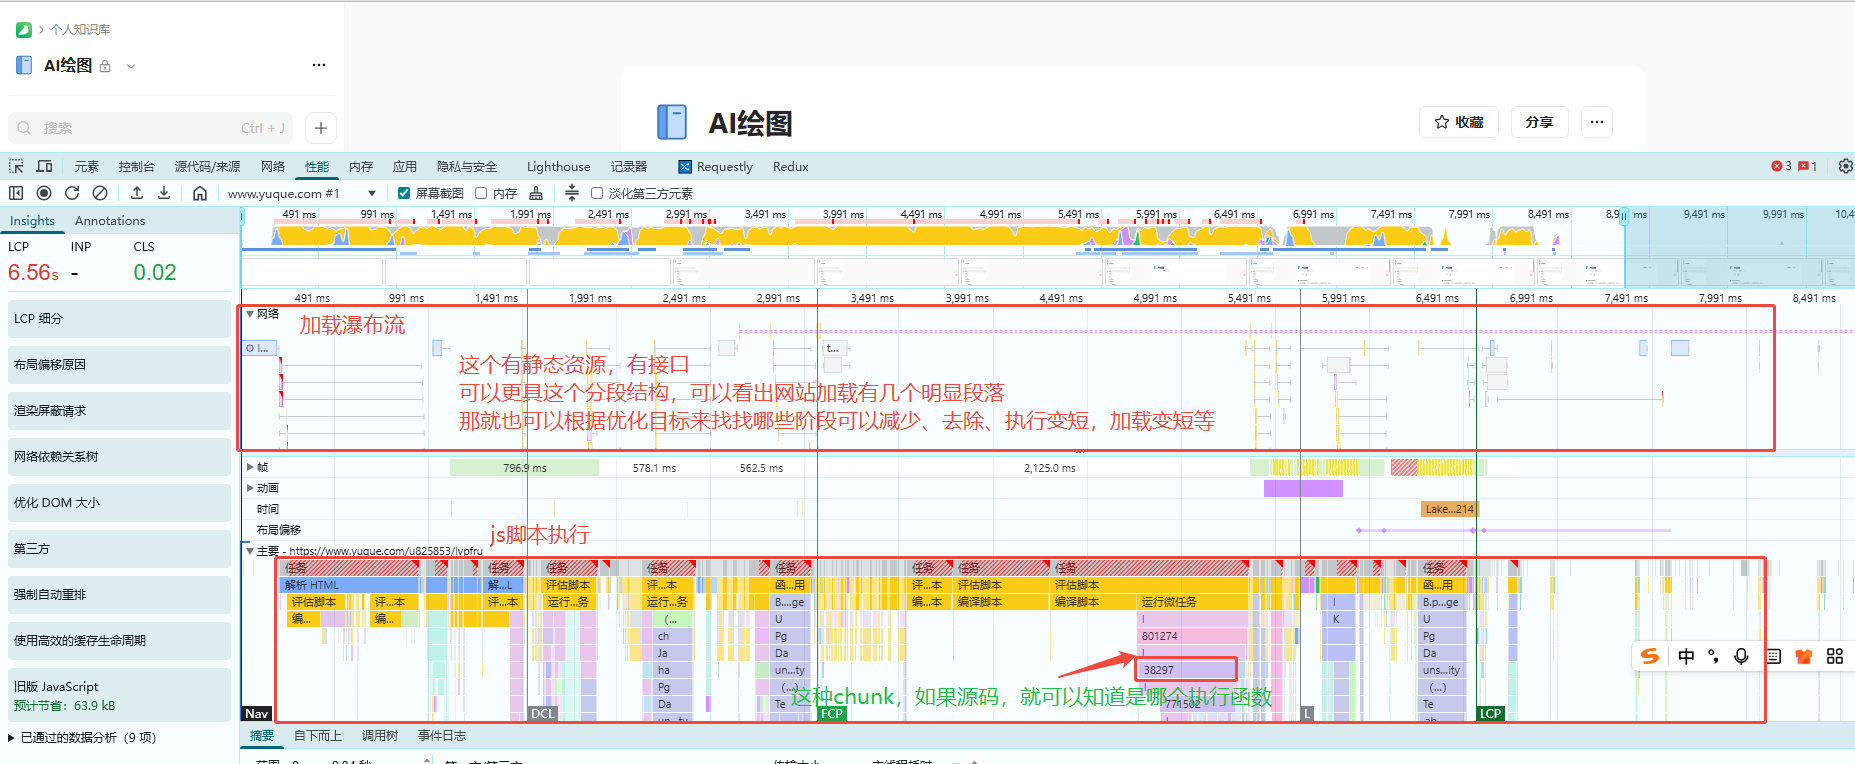Select the inspect element picker icon

pos(16,166)
